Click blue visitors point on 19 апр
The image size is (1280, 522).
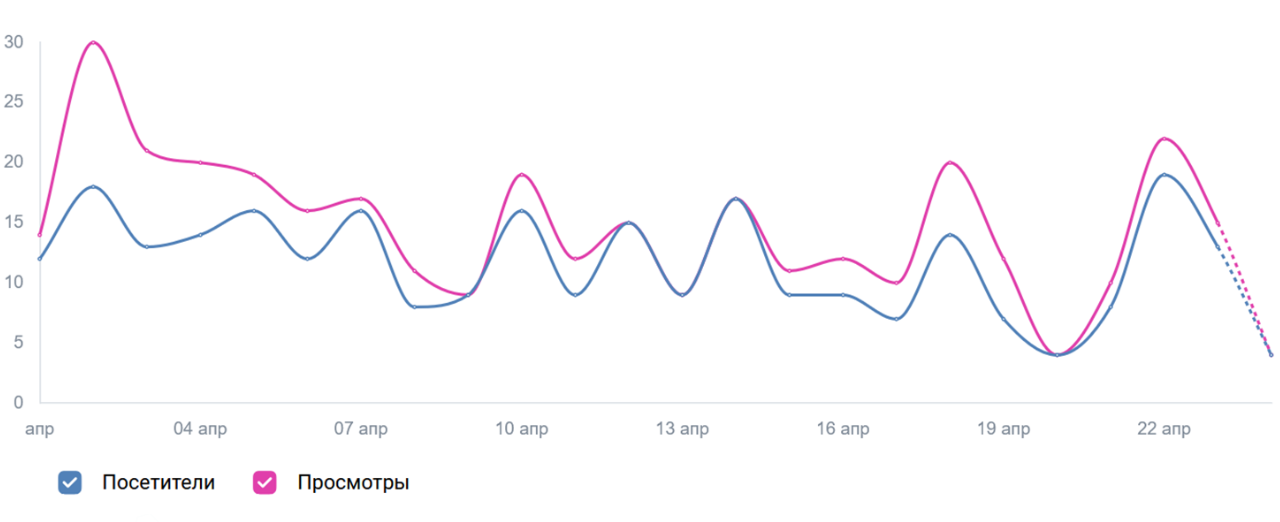pos(1004,319)
